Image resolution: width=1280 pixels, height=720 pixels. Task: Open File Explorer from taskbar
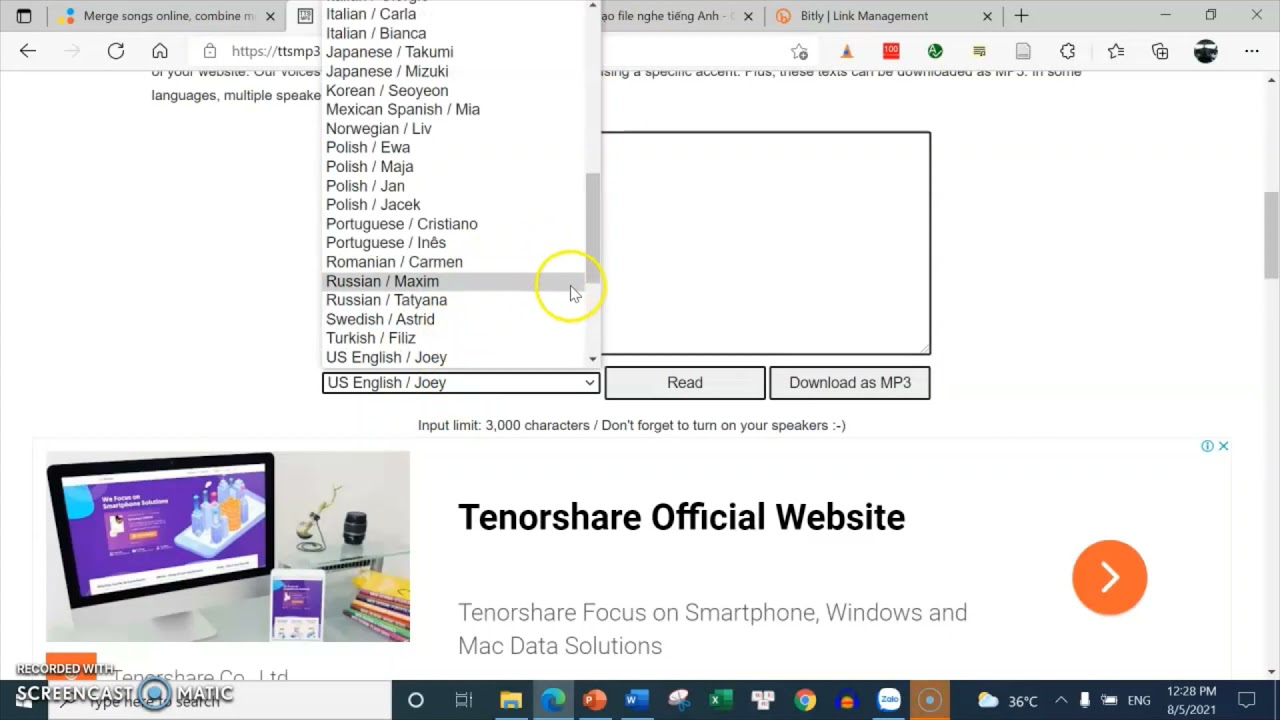point(511,700)
